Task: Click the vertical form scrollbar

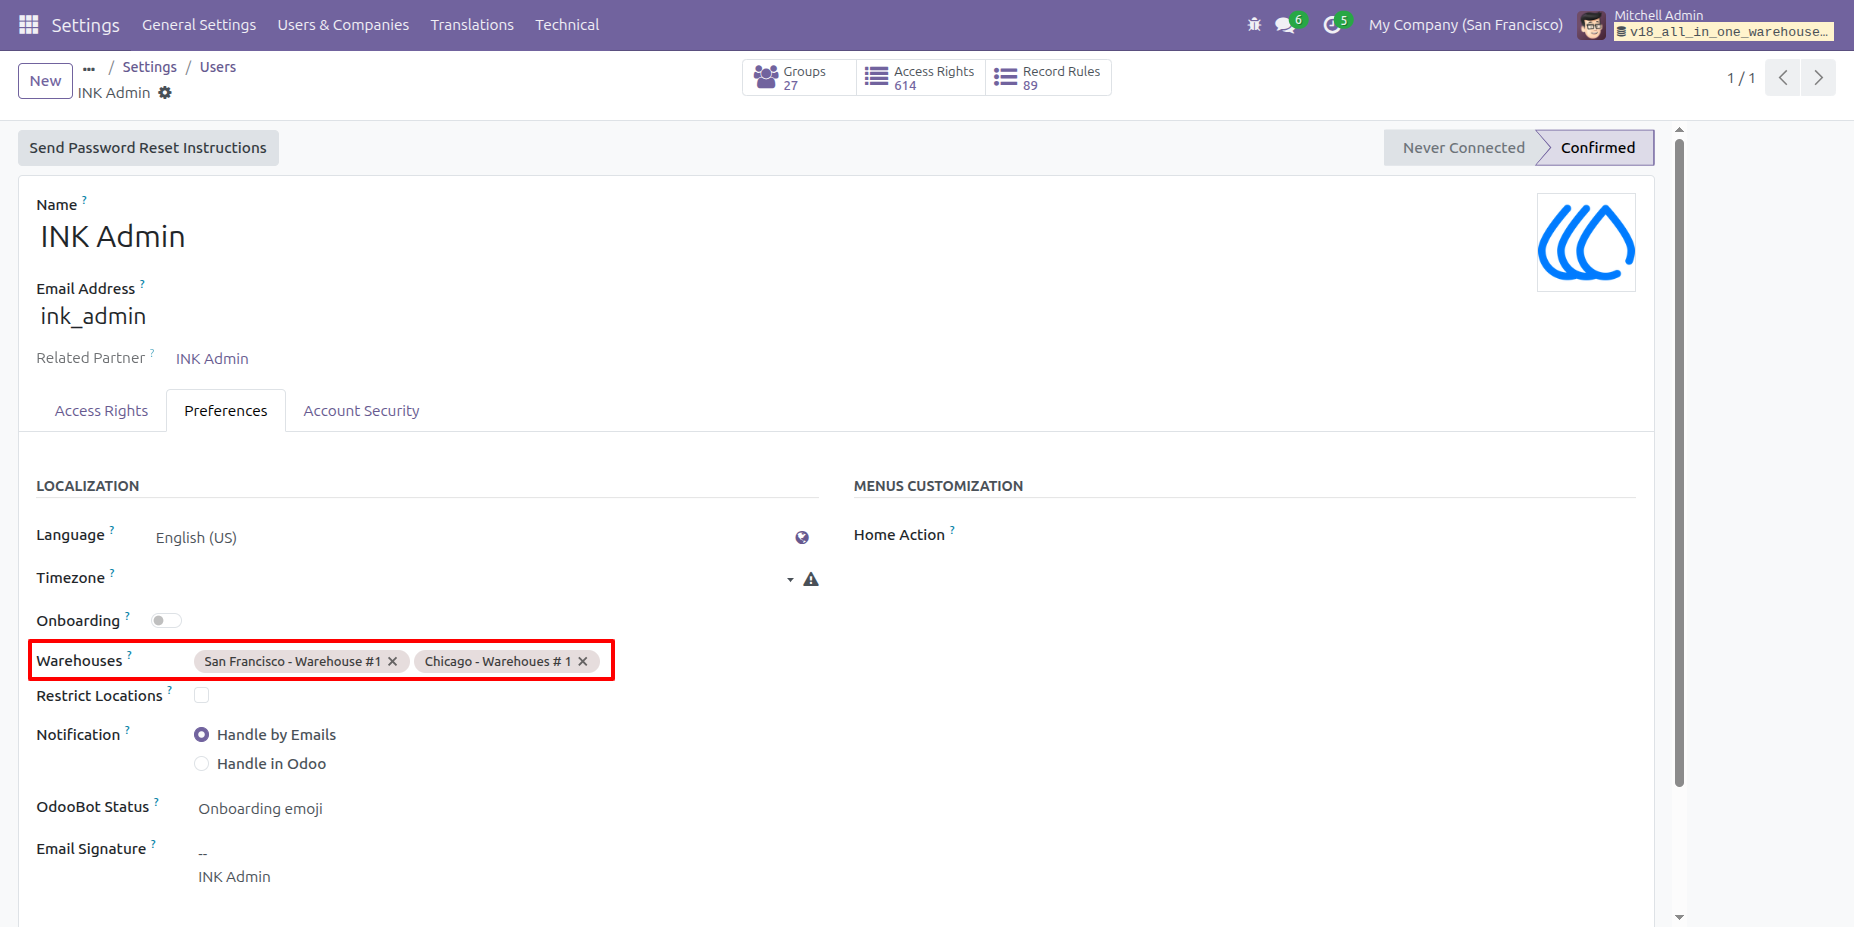Action: tap(1679, 461)
